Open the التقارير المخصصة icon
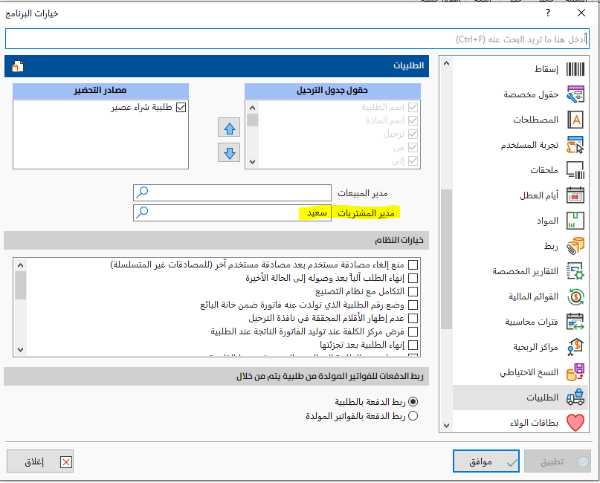Image resolution: width=600 pixels, height=483 pixels. click(575, 271)
